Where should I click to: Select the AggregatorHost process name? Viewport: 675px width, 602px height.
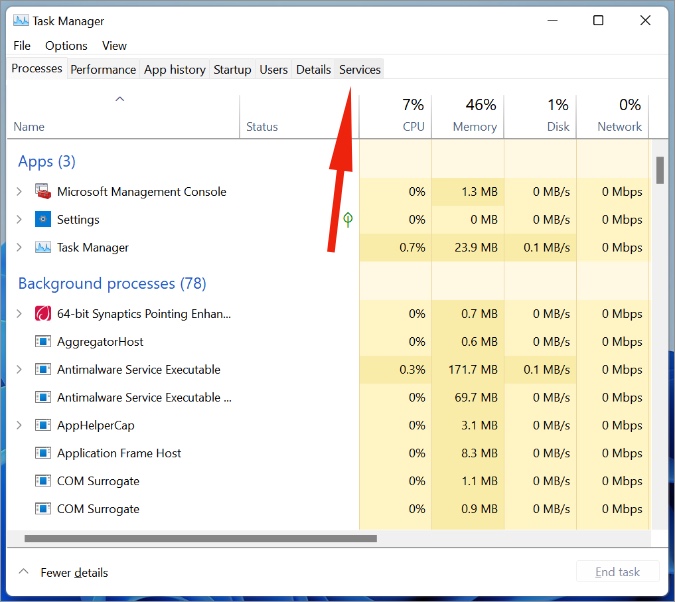pos(100,341)
